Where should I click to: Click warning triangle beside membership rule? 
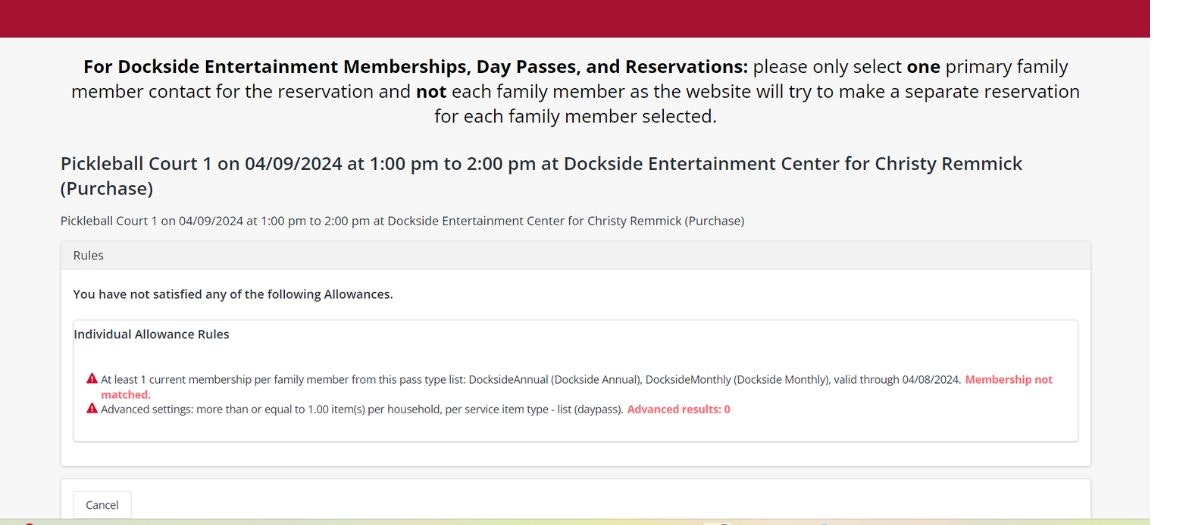tap(92, 379)
